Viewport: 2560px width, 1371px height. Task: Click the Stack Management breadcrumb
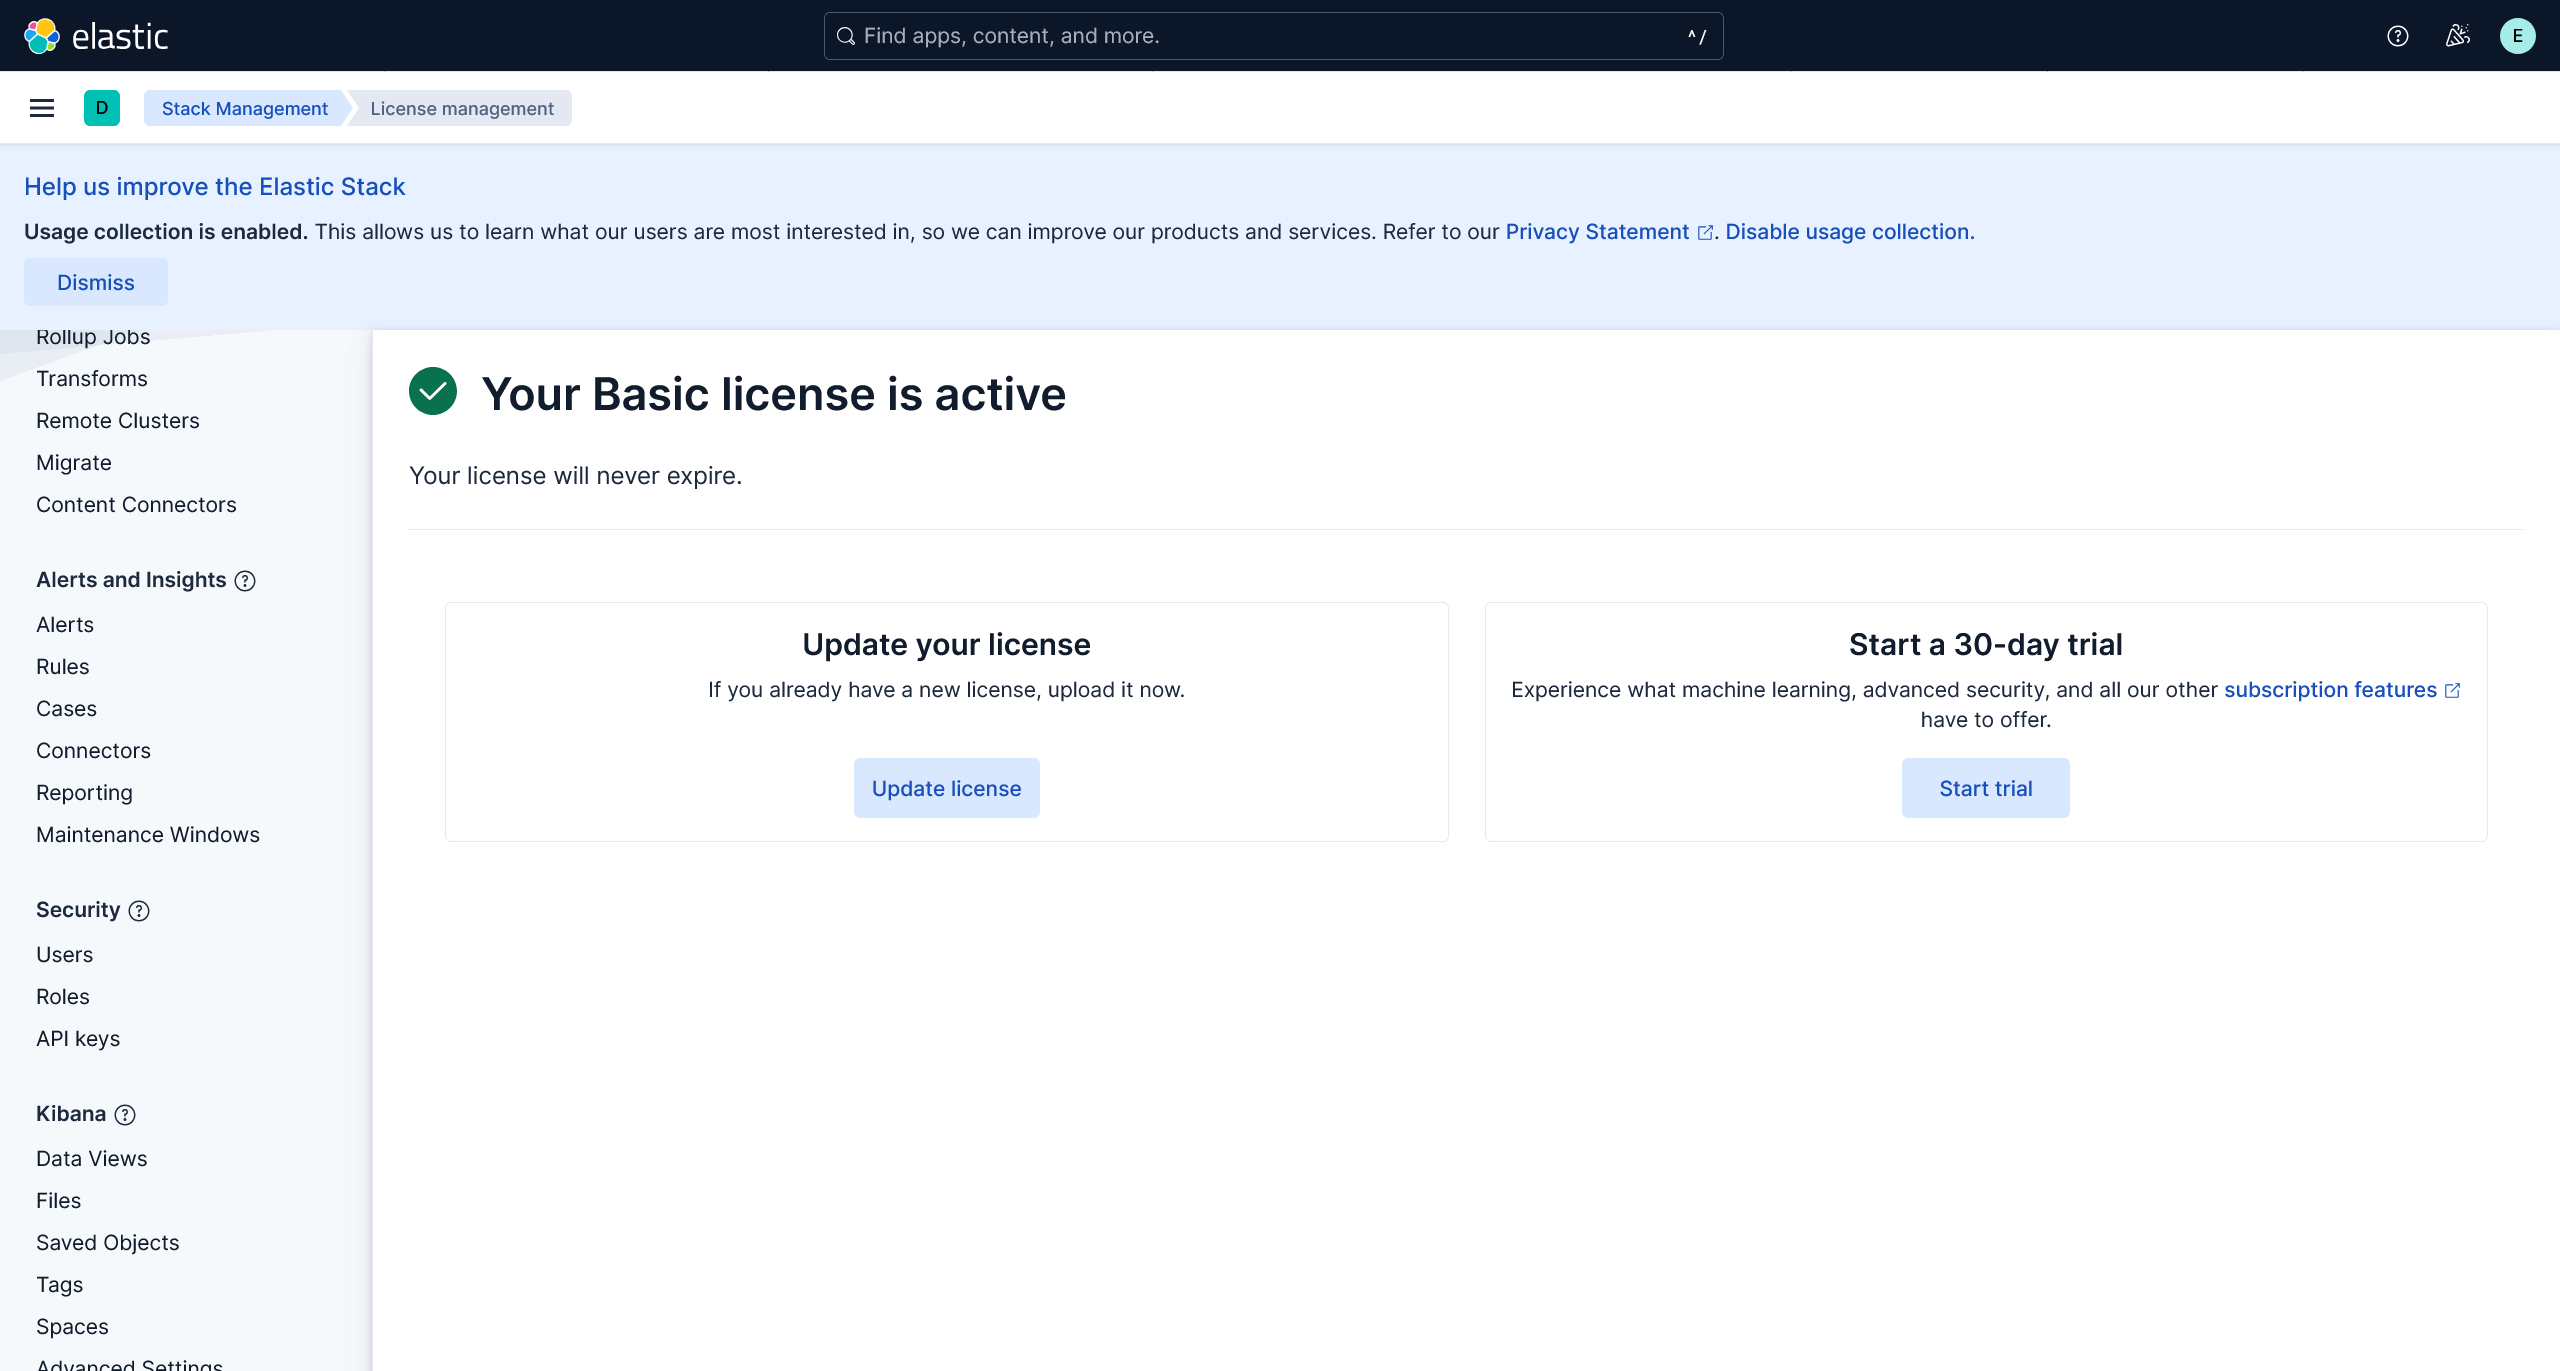point(245,108)
